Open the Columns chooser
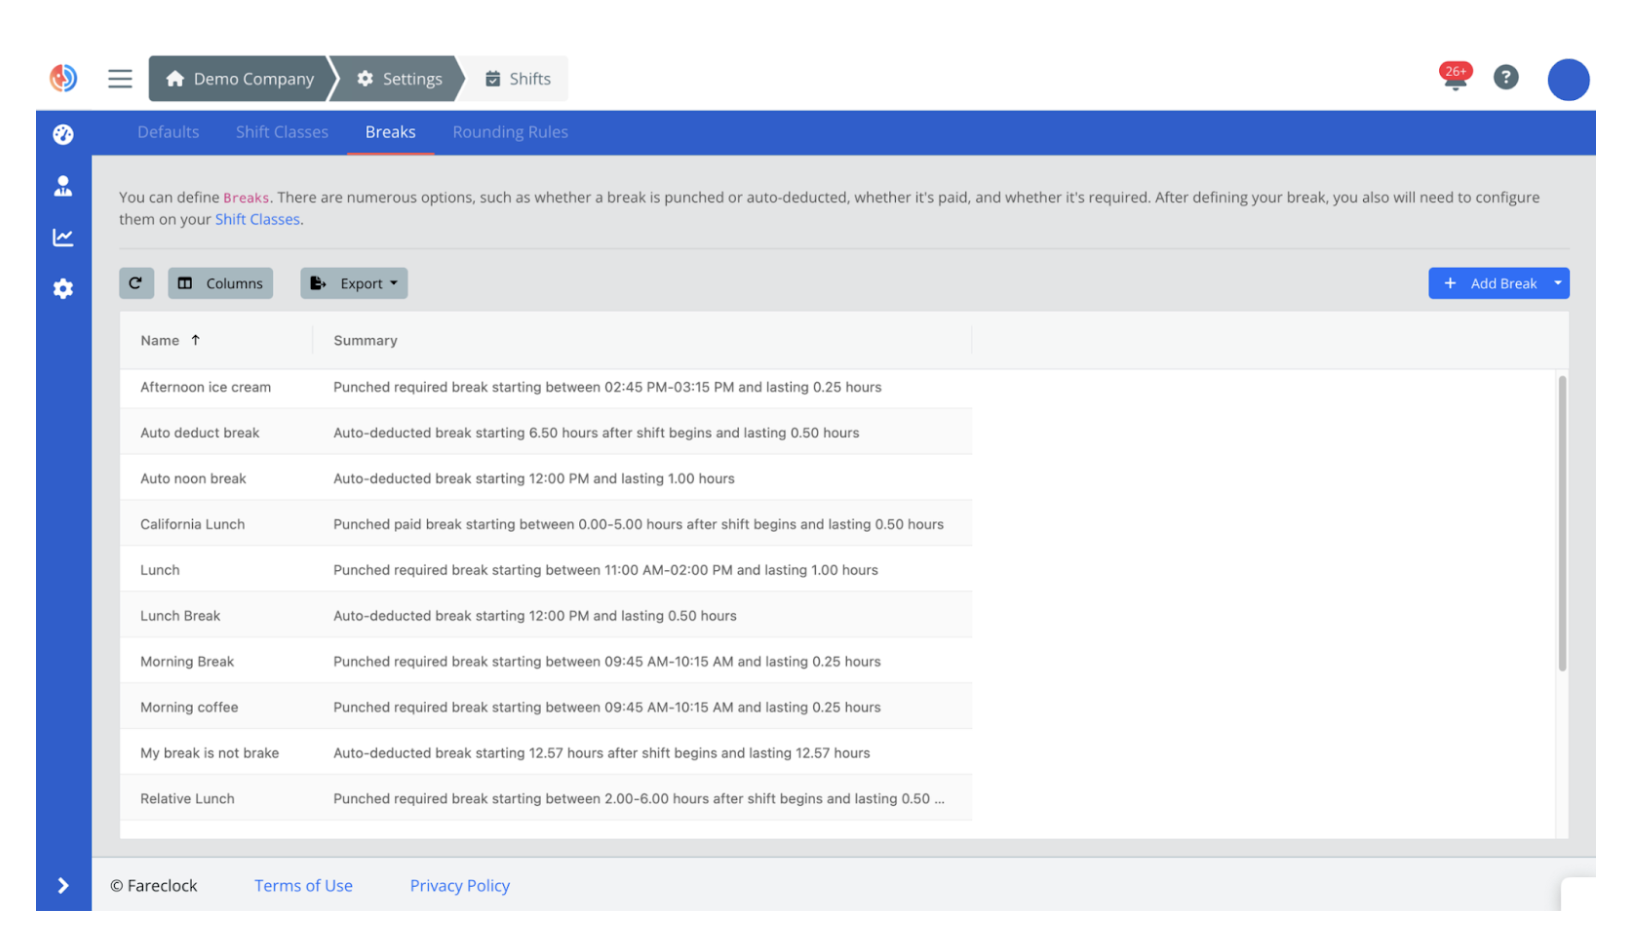The image size is (1642, 940). 220,283
